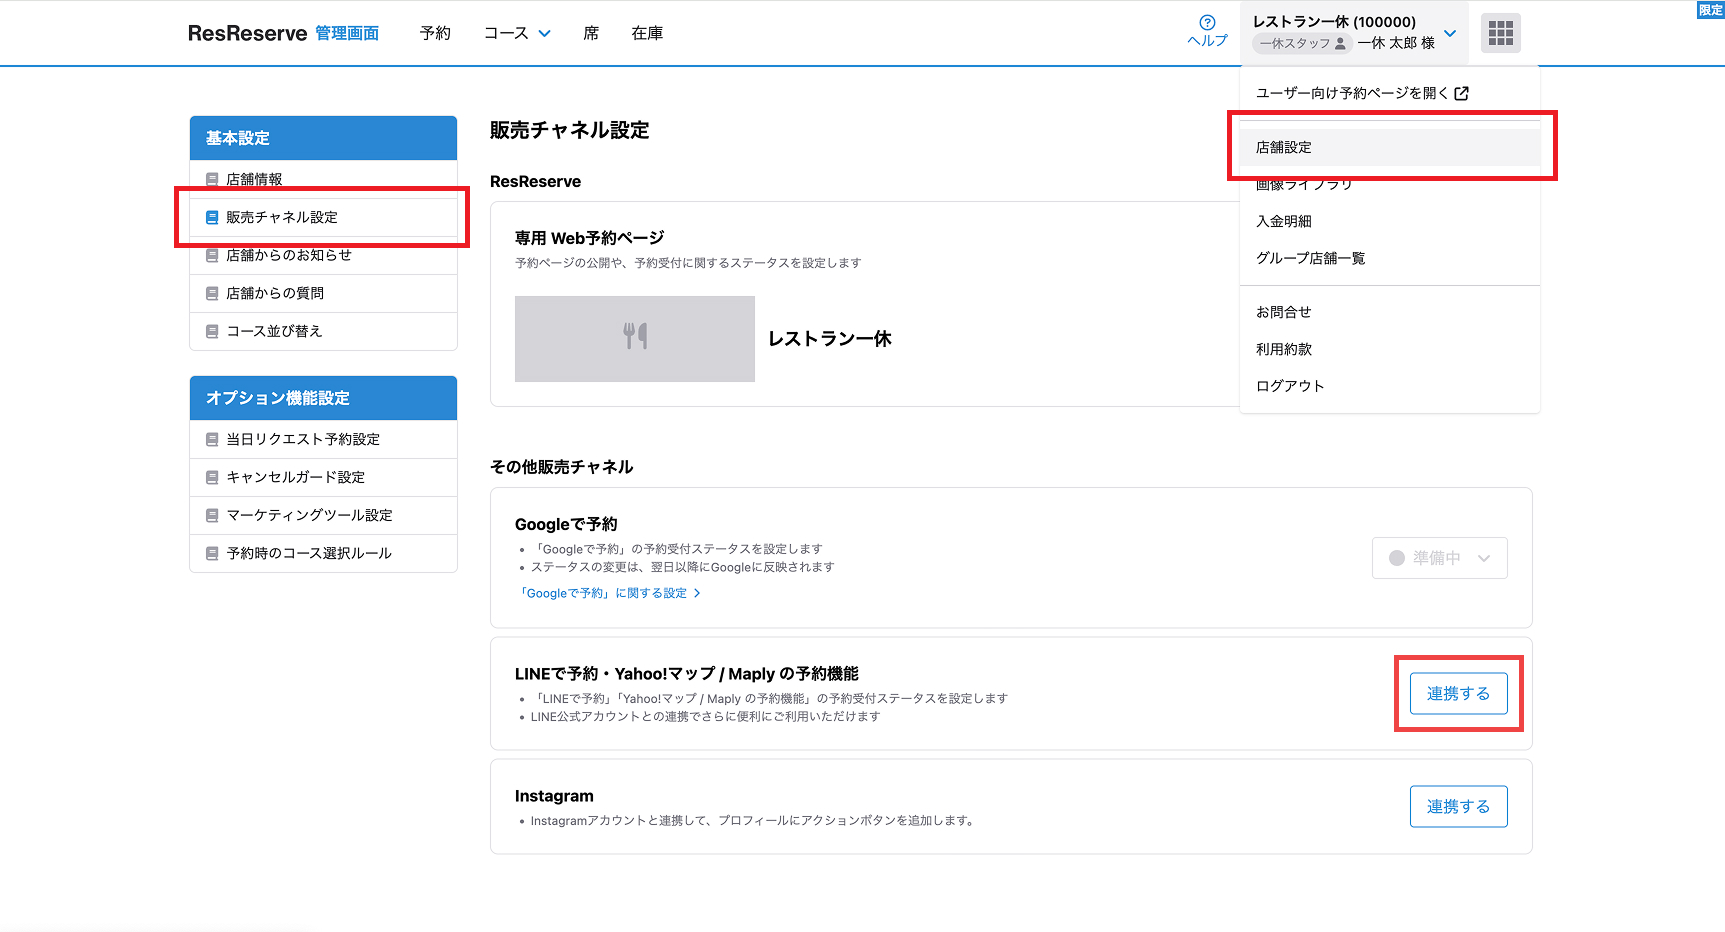Select お問合せ in the account menu

1390,312
